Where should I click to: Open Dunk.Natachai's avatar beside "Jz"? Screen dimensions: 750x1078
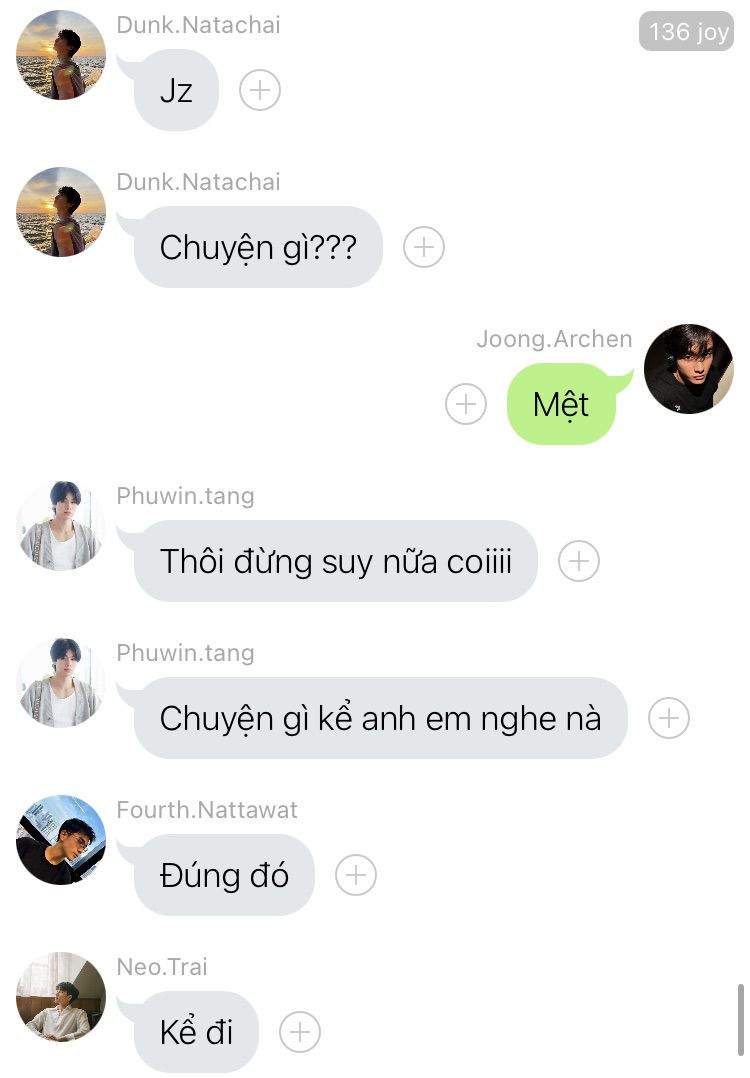click(x=61, y=55)
